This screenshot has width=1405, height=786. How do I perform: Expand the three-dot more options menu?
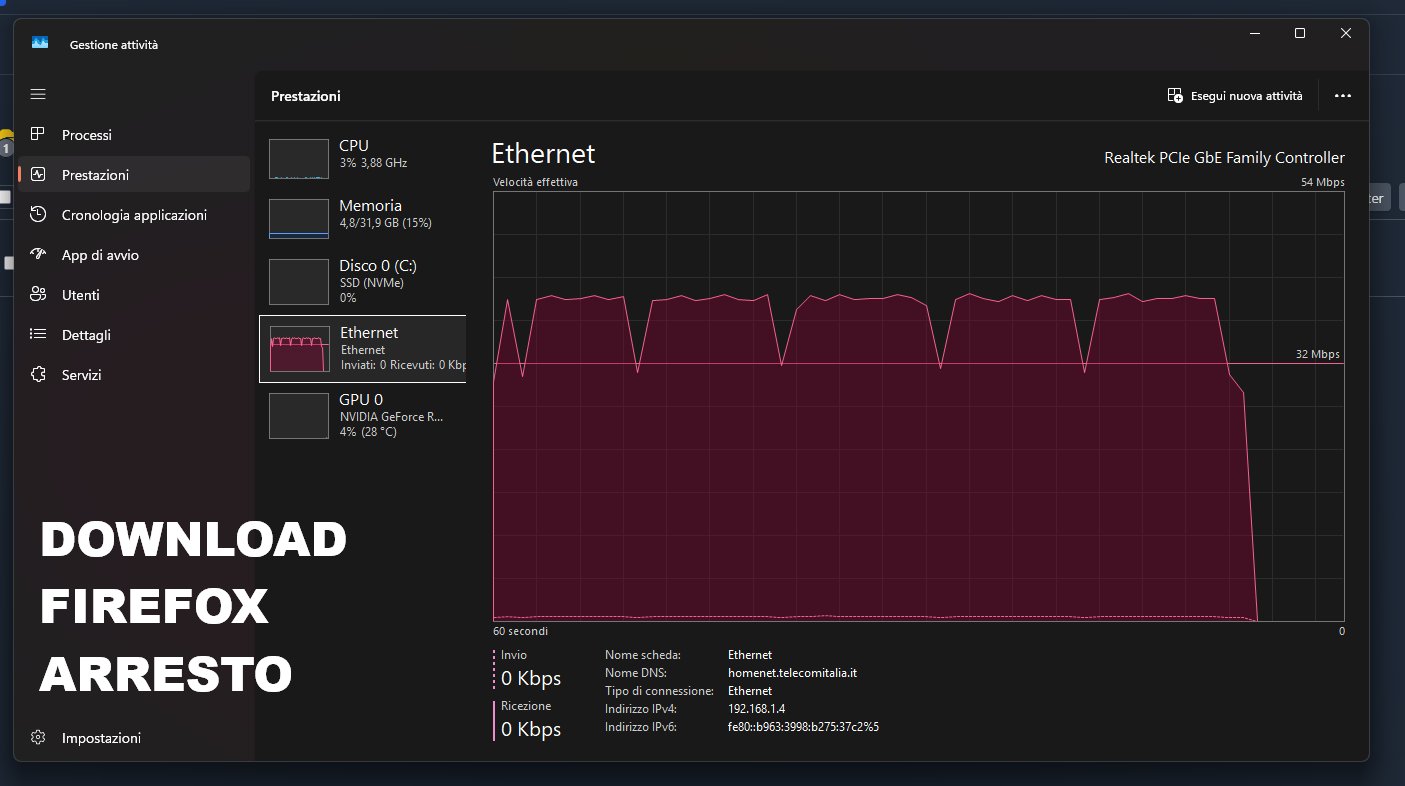click(1343, 96)
